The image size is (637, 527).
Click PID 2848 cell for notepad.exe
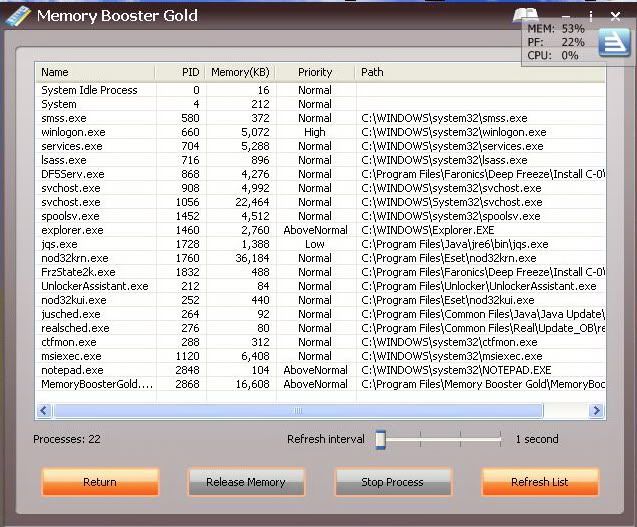click(187, 371)
